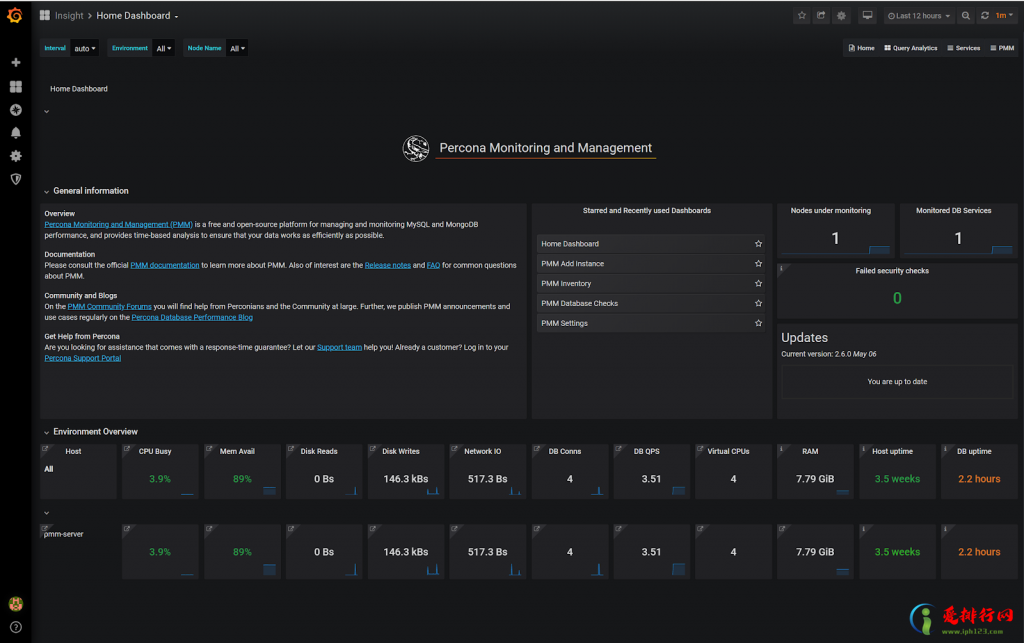Screen dimensions: 1024x643
Task: Open the PMM menu
Action: point(1002,48)
